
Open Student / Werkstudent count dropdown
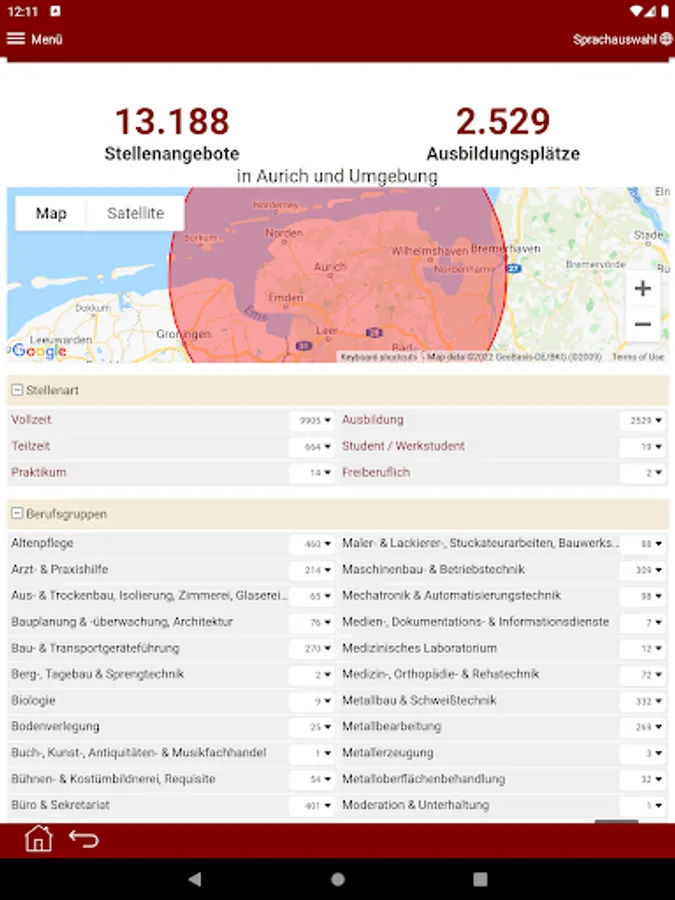643,447
